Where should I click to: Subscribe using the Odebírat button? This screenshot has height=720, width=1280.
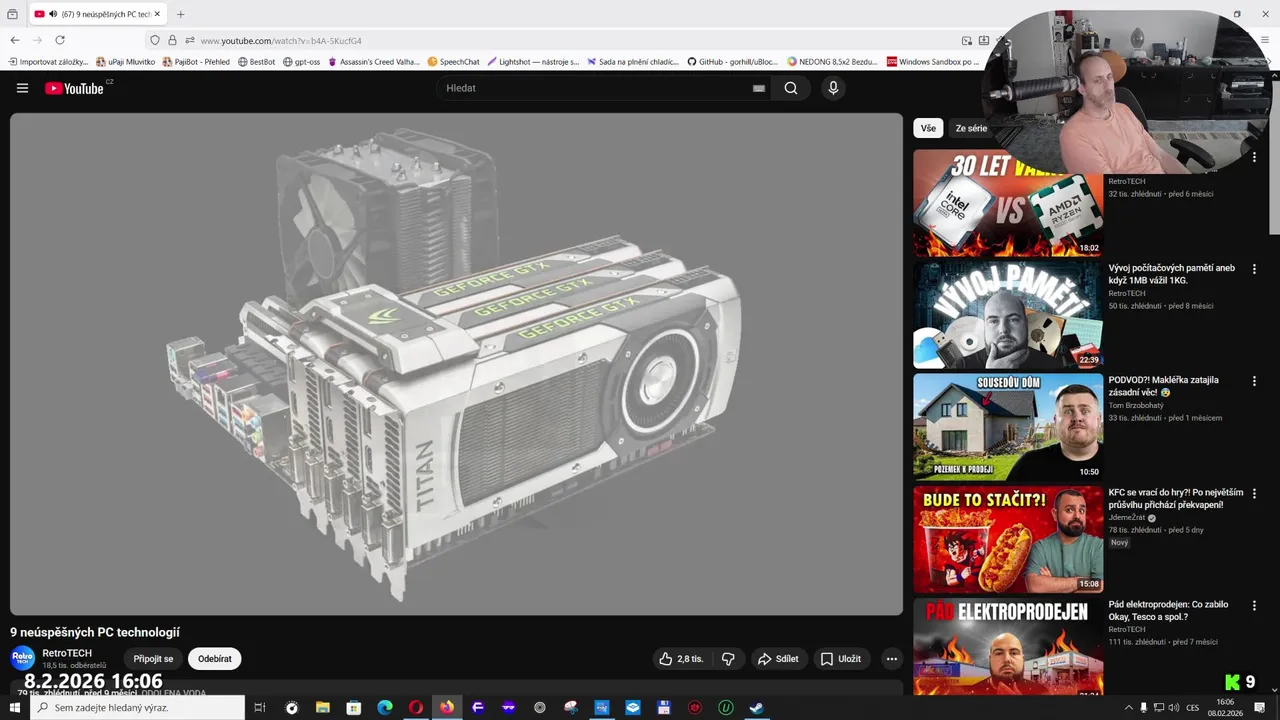coord(215,659)
